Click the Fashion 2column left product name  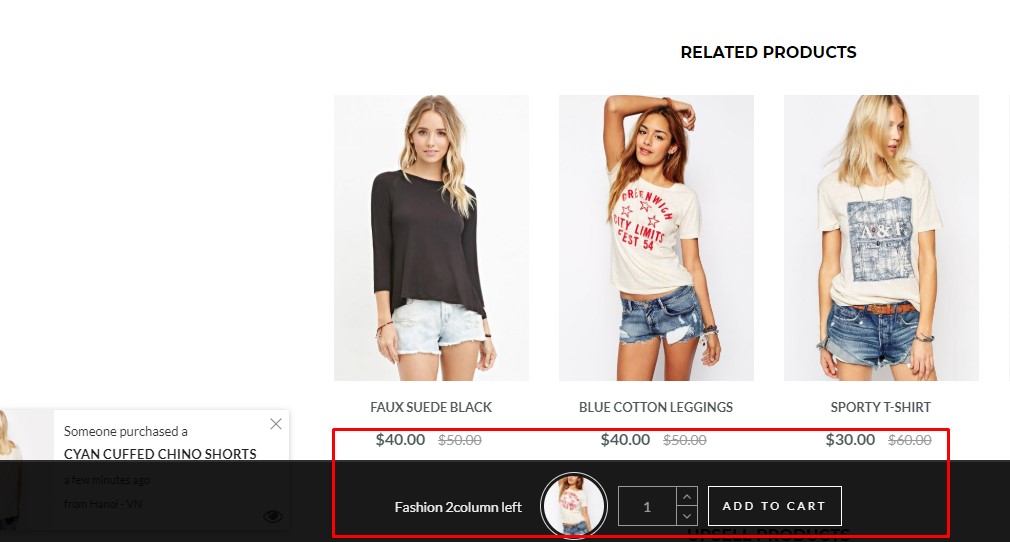click(x=458, y=507)
